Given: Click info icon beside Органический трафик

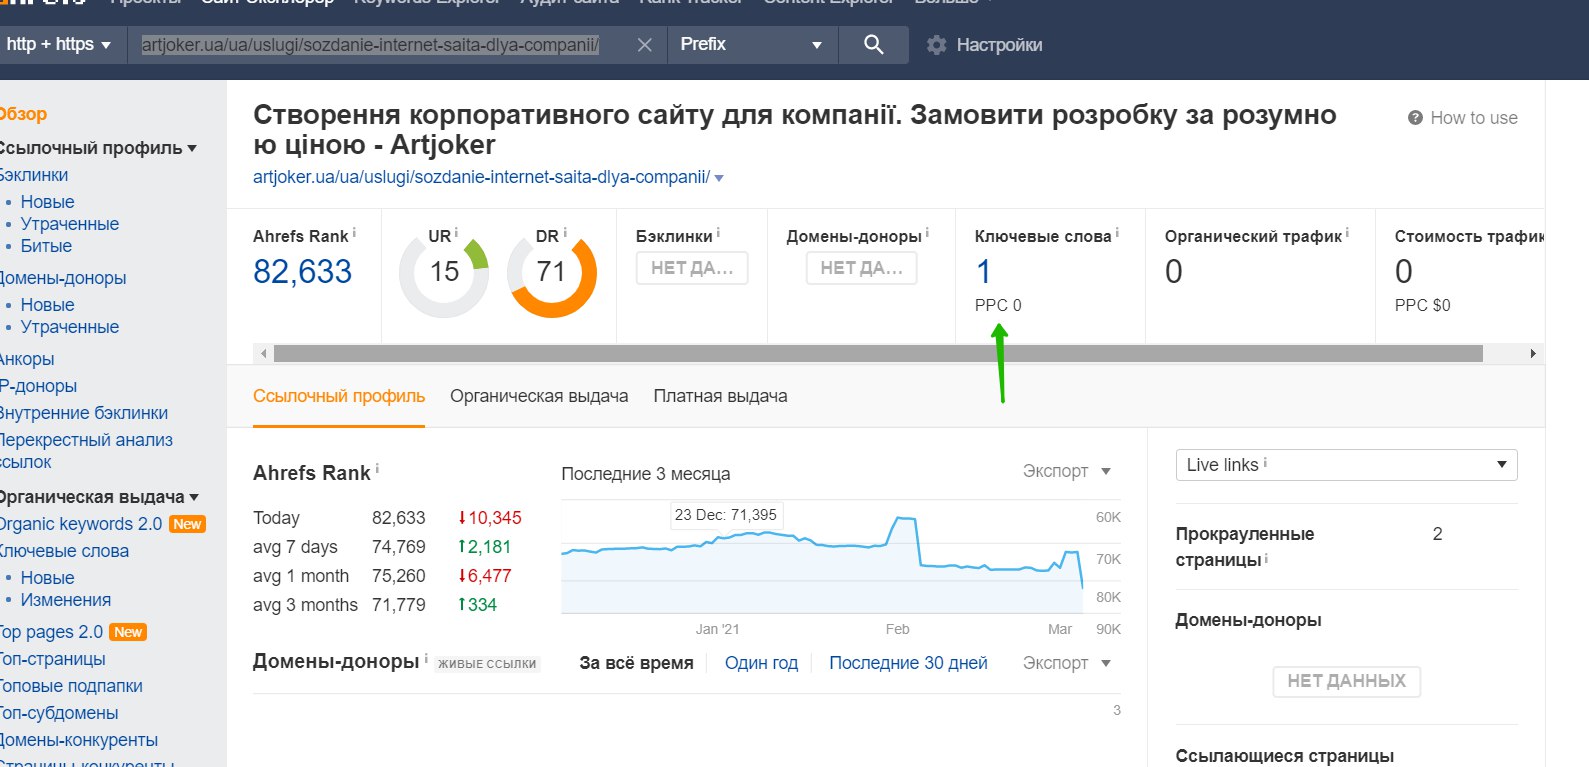Looking at the screenshot, I should pos(1347,233).
